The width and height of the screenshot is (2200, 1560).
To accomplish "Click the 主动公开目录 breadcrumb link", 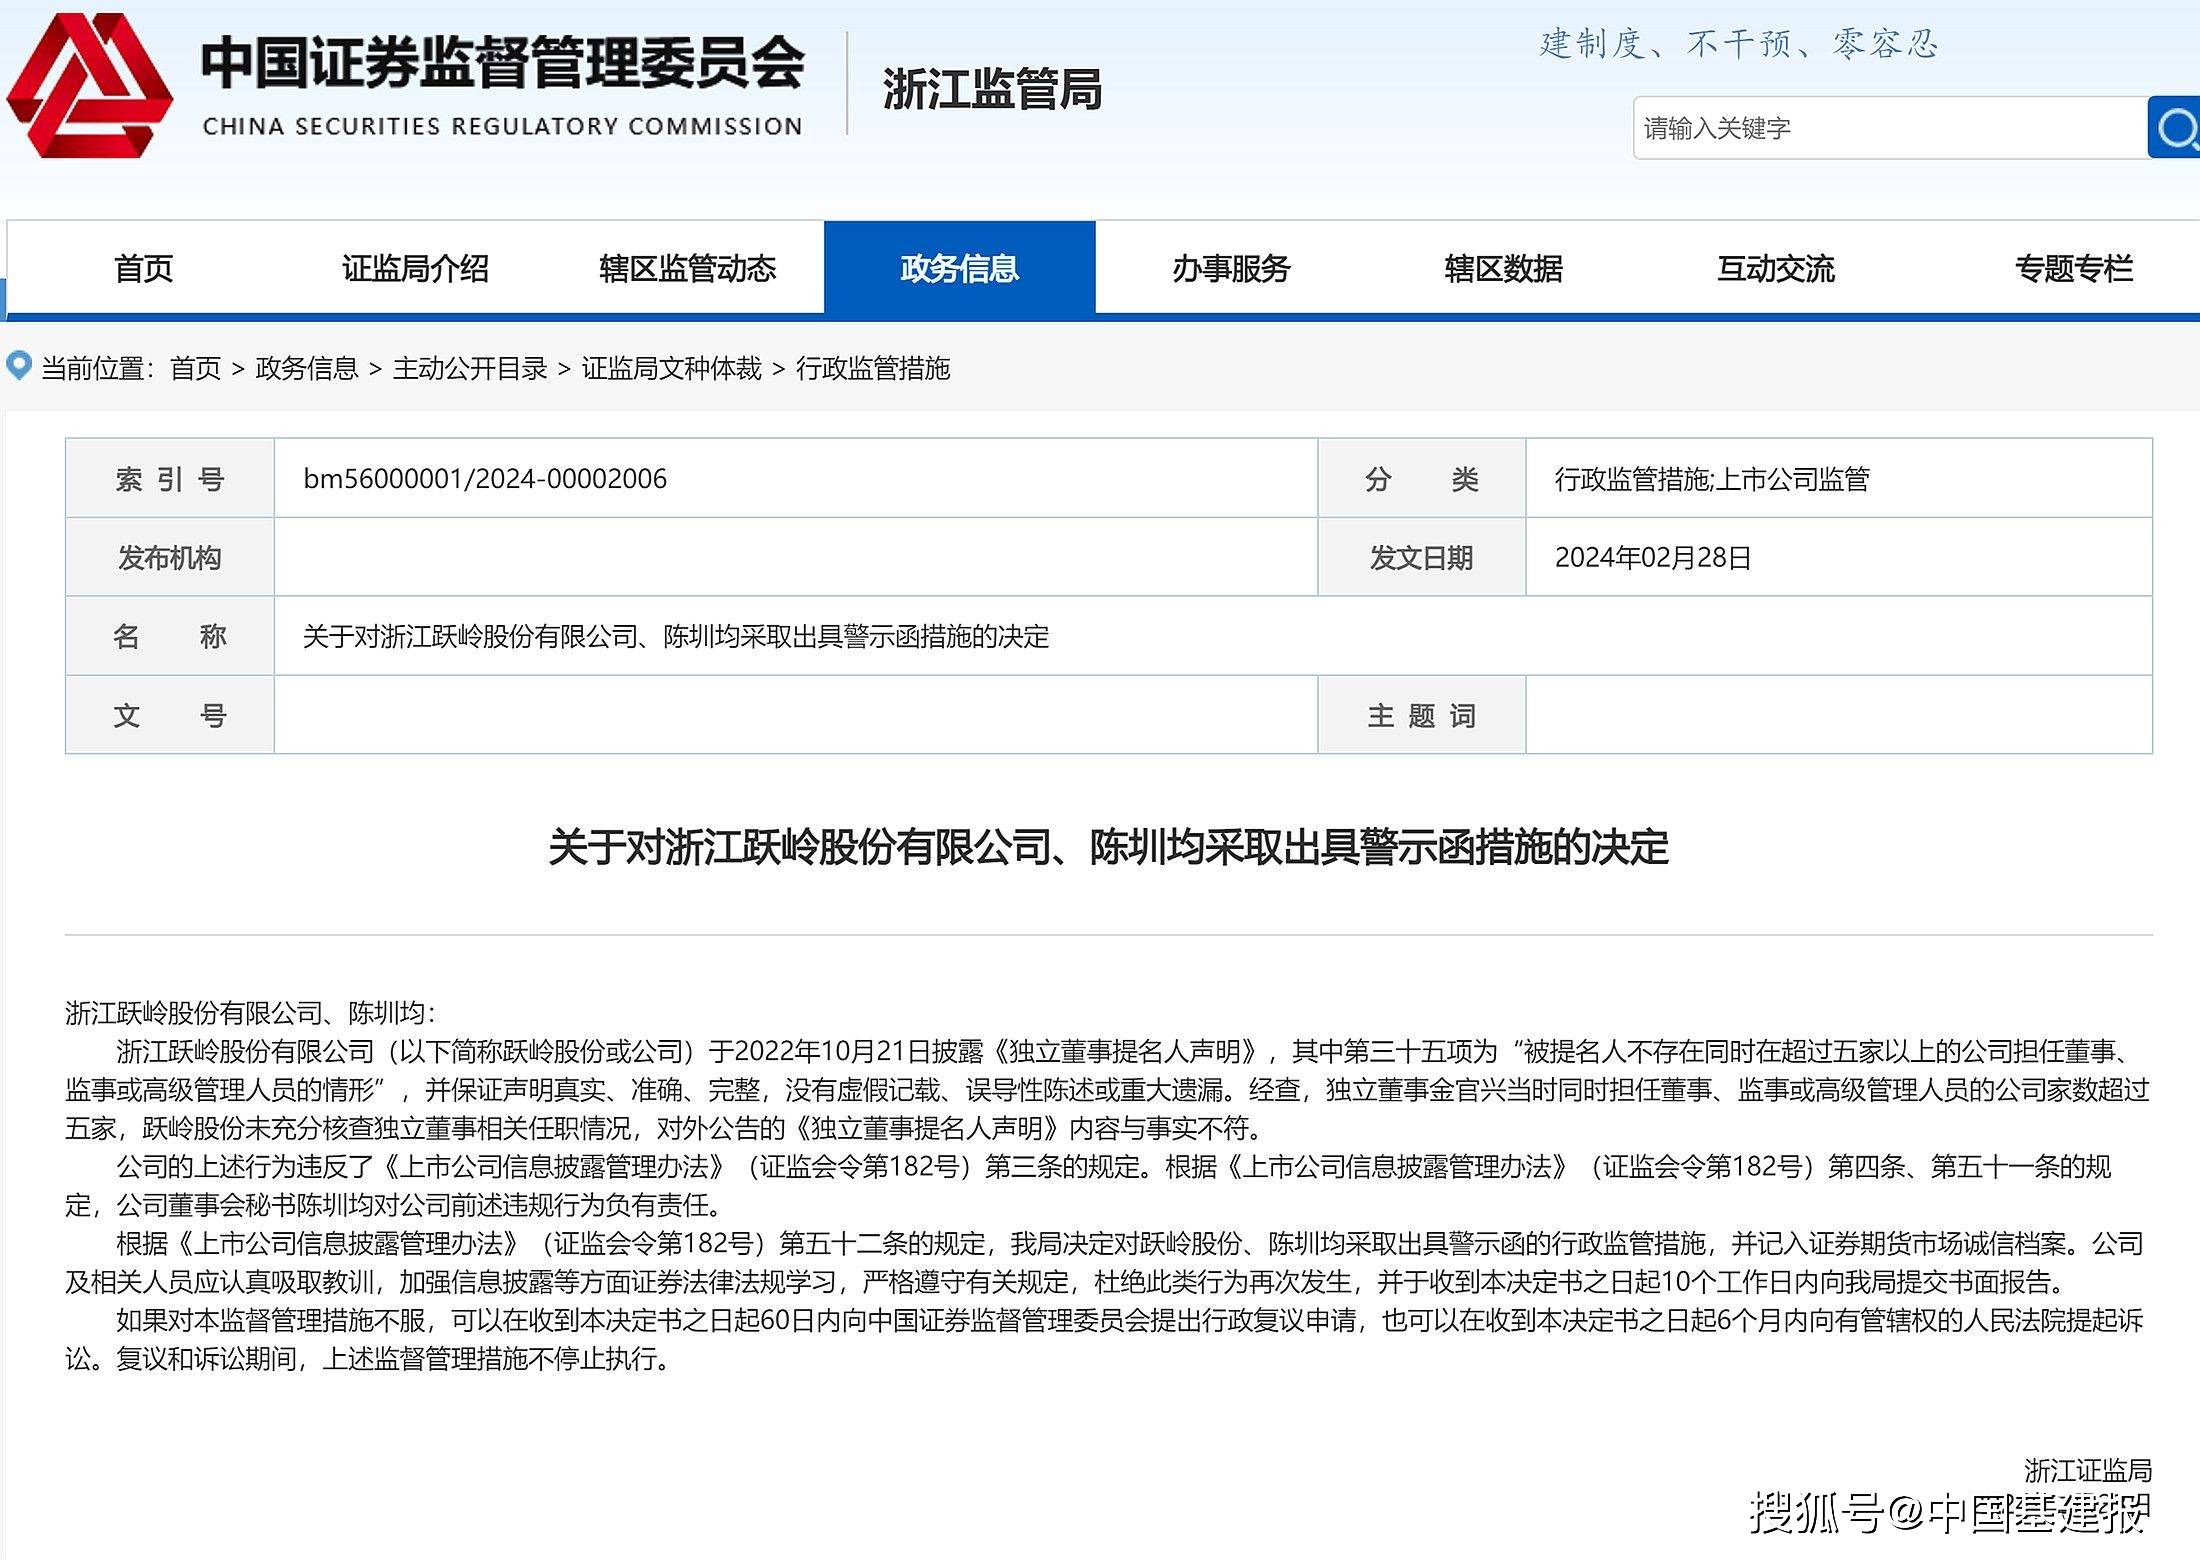I will [470, 368].
